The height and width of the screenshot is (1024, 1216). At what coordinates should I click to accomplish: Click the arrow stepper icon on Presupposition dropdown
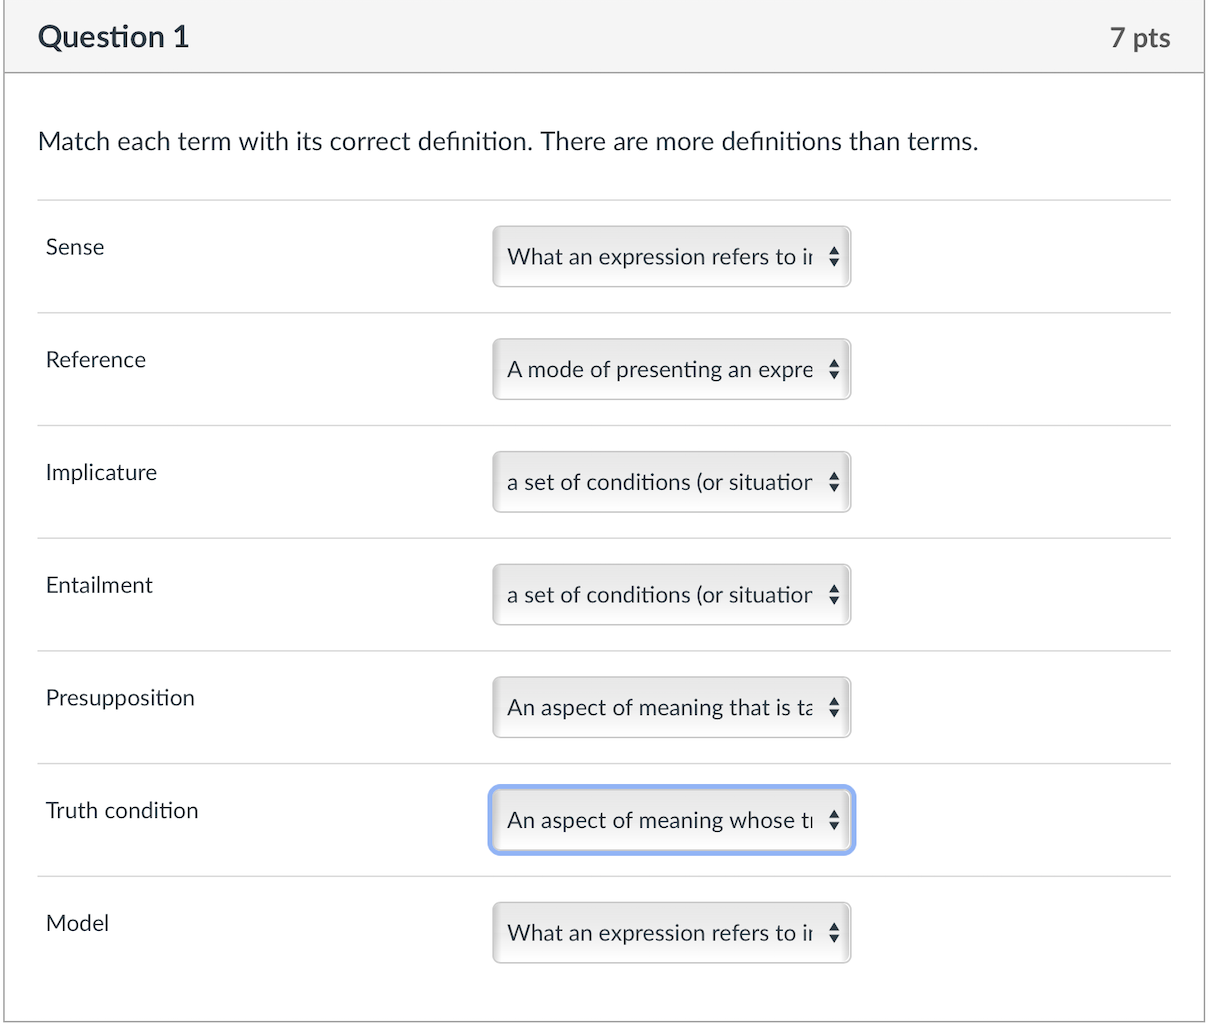pyautogui.click(x=834, y=708)
